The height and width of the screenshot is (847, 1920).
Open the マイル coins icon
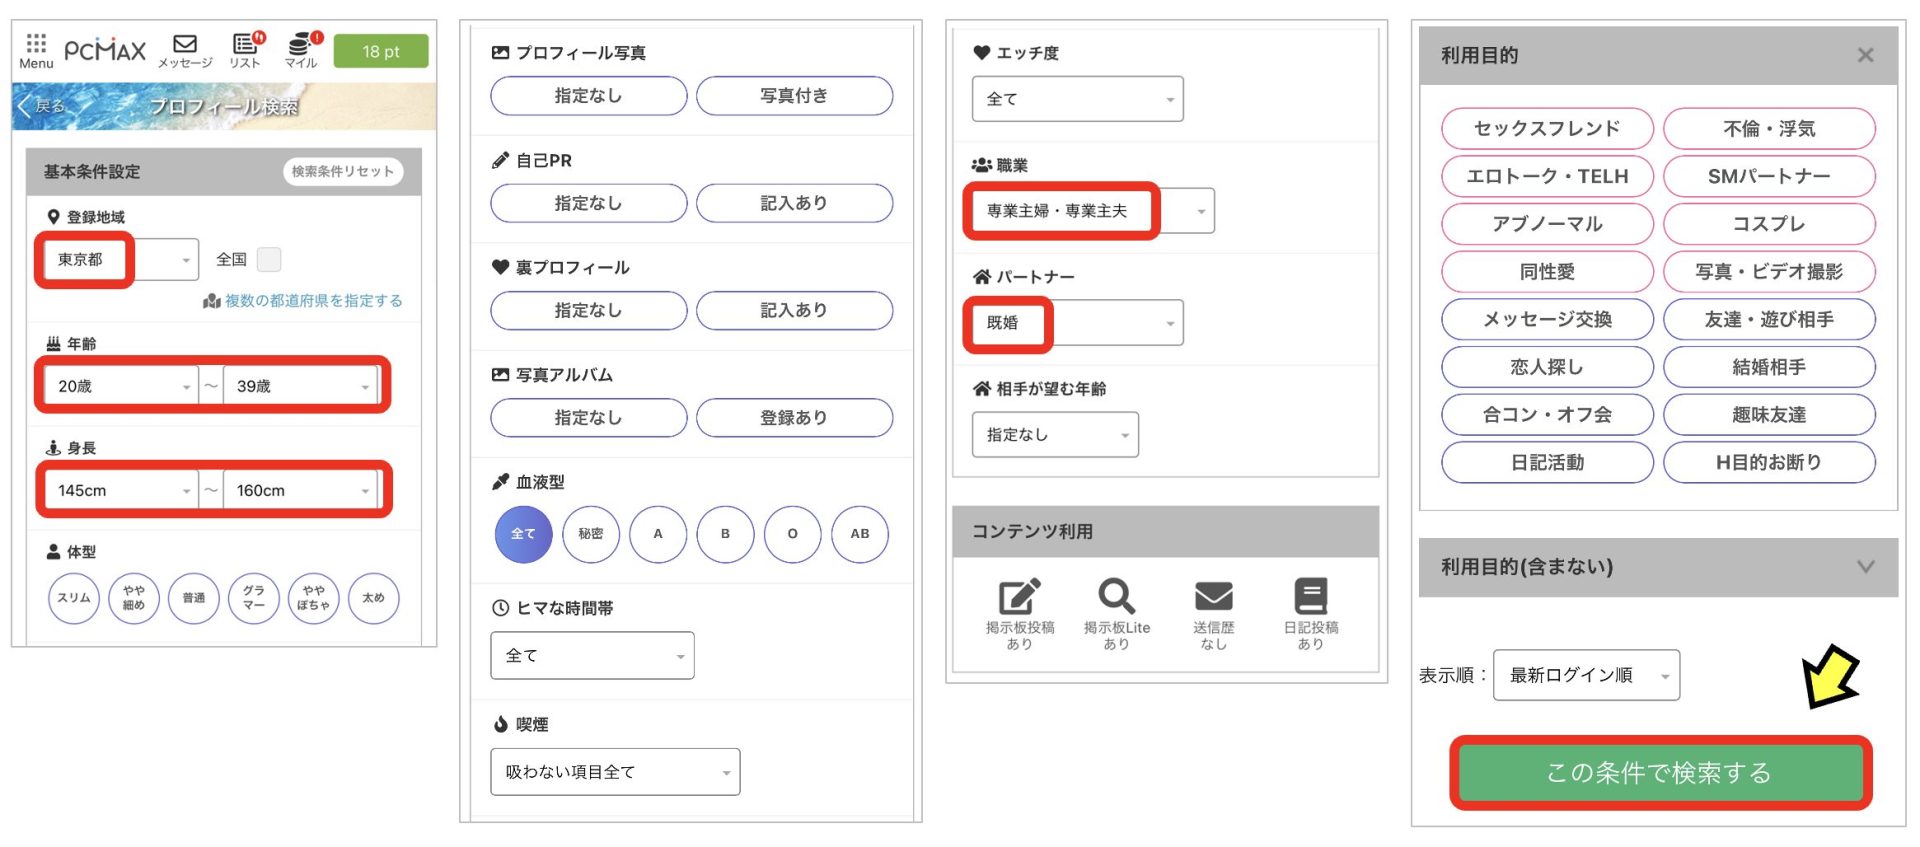(300, 45)
